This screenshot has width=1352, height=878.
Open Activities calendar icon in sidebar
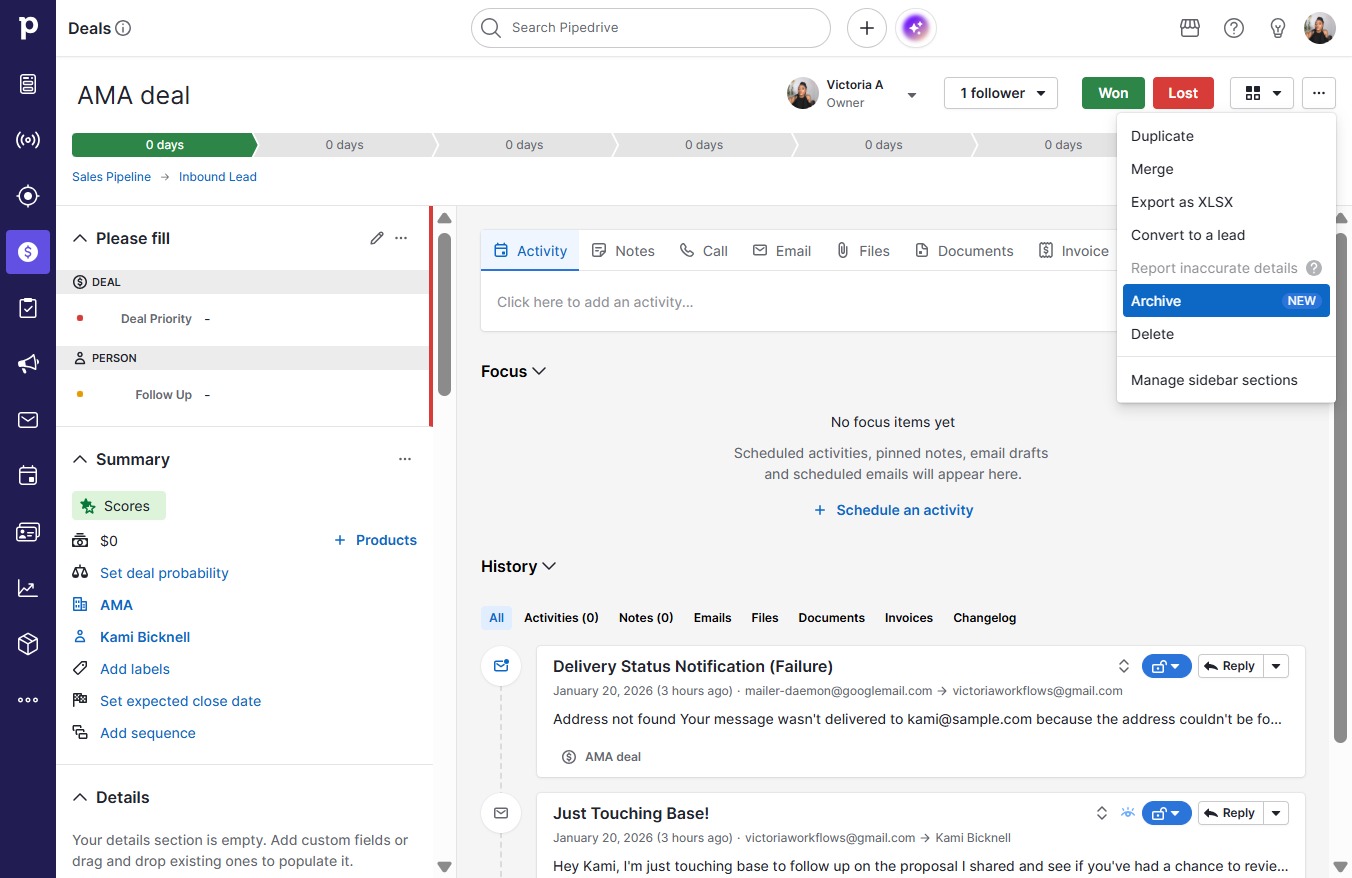tap(28, 476)
